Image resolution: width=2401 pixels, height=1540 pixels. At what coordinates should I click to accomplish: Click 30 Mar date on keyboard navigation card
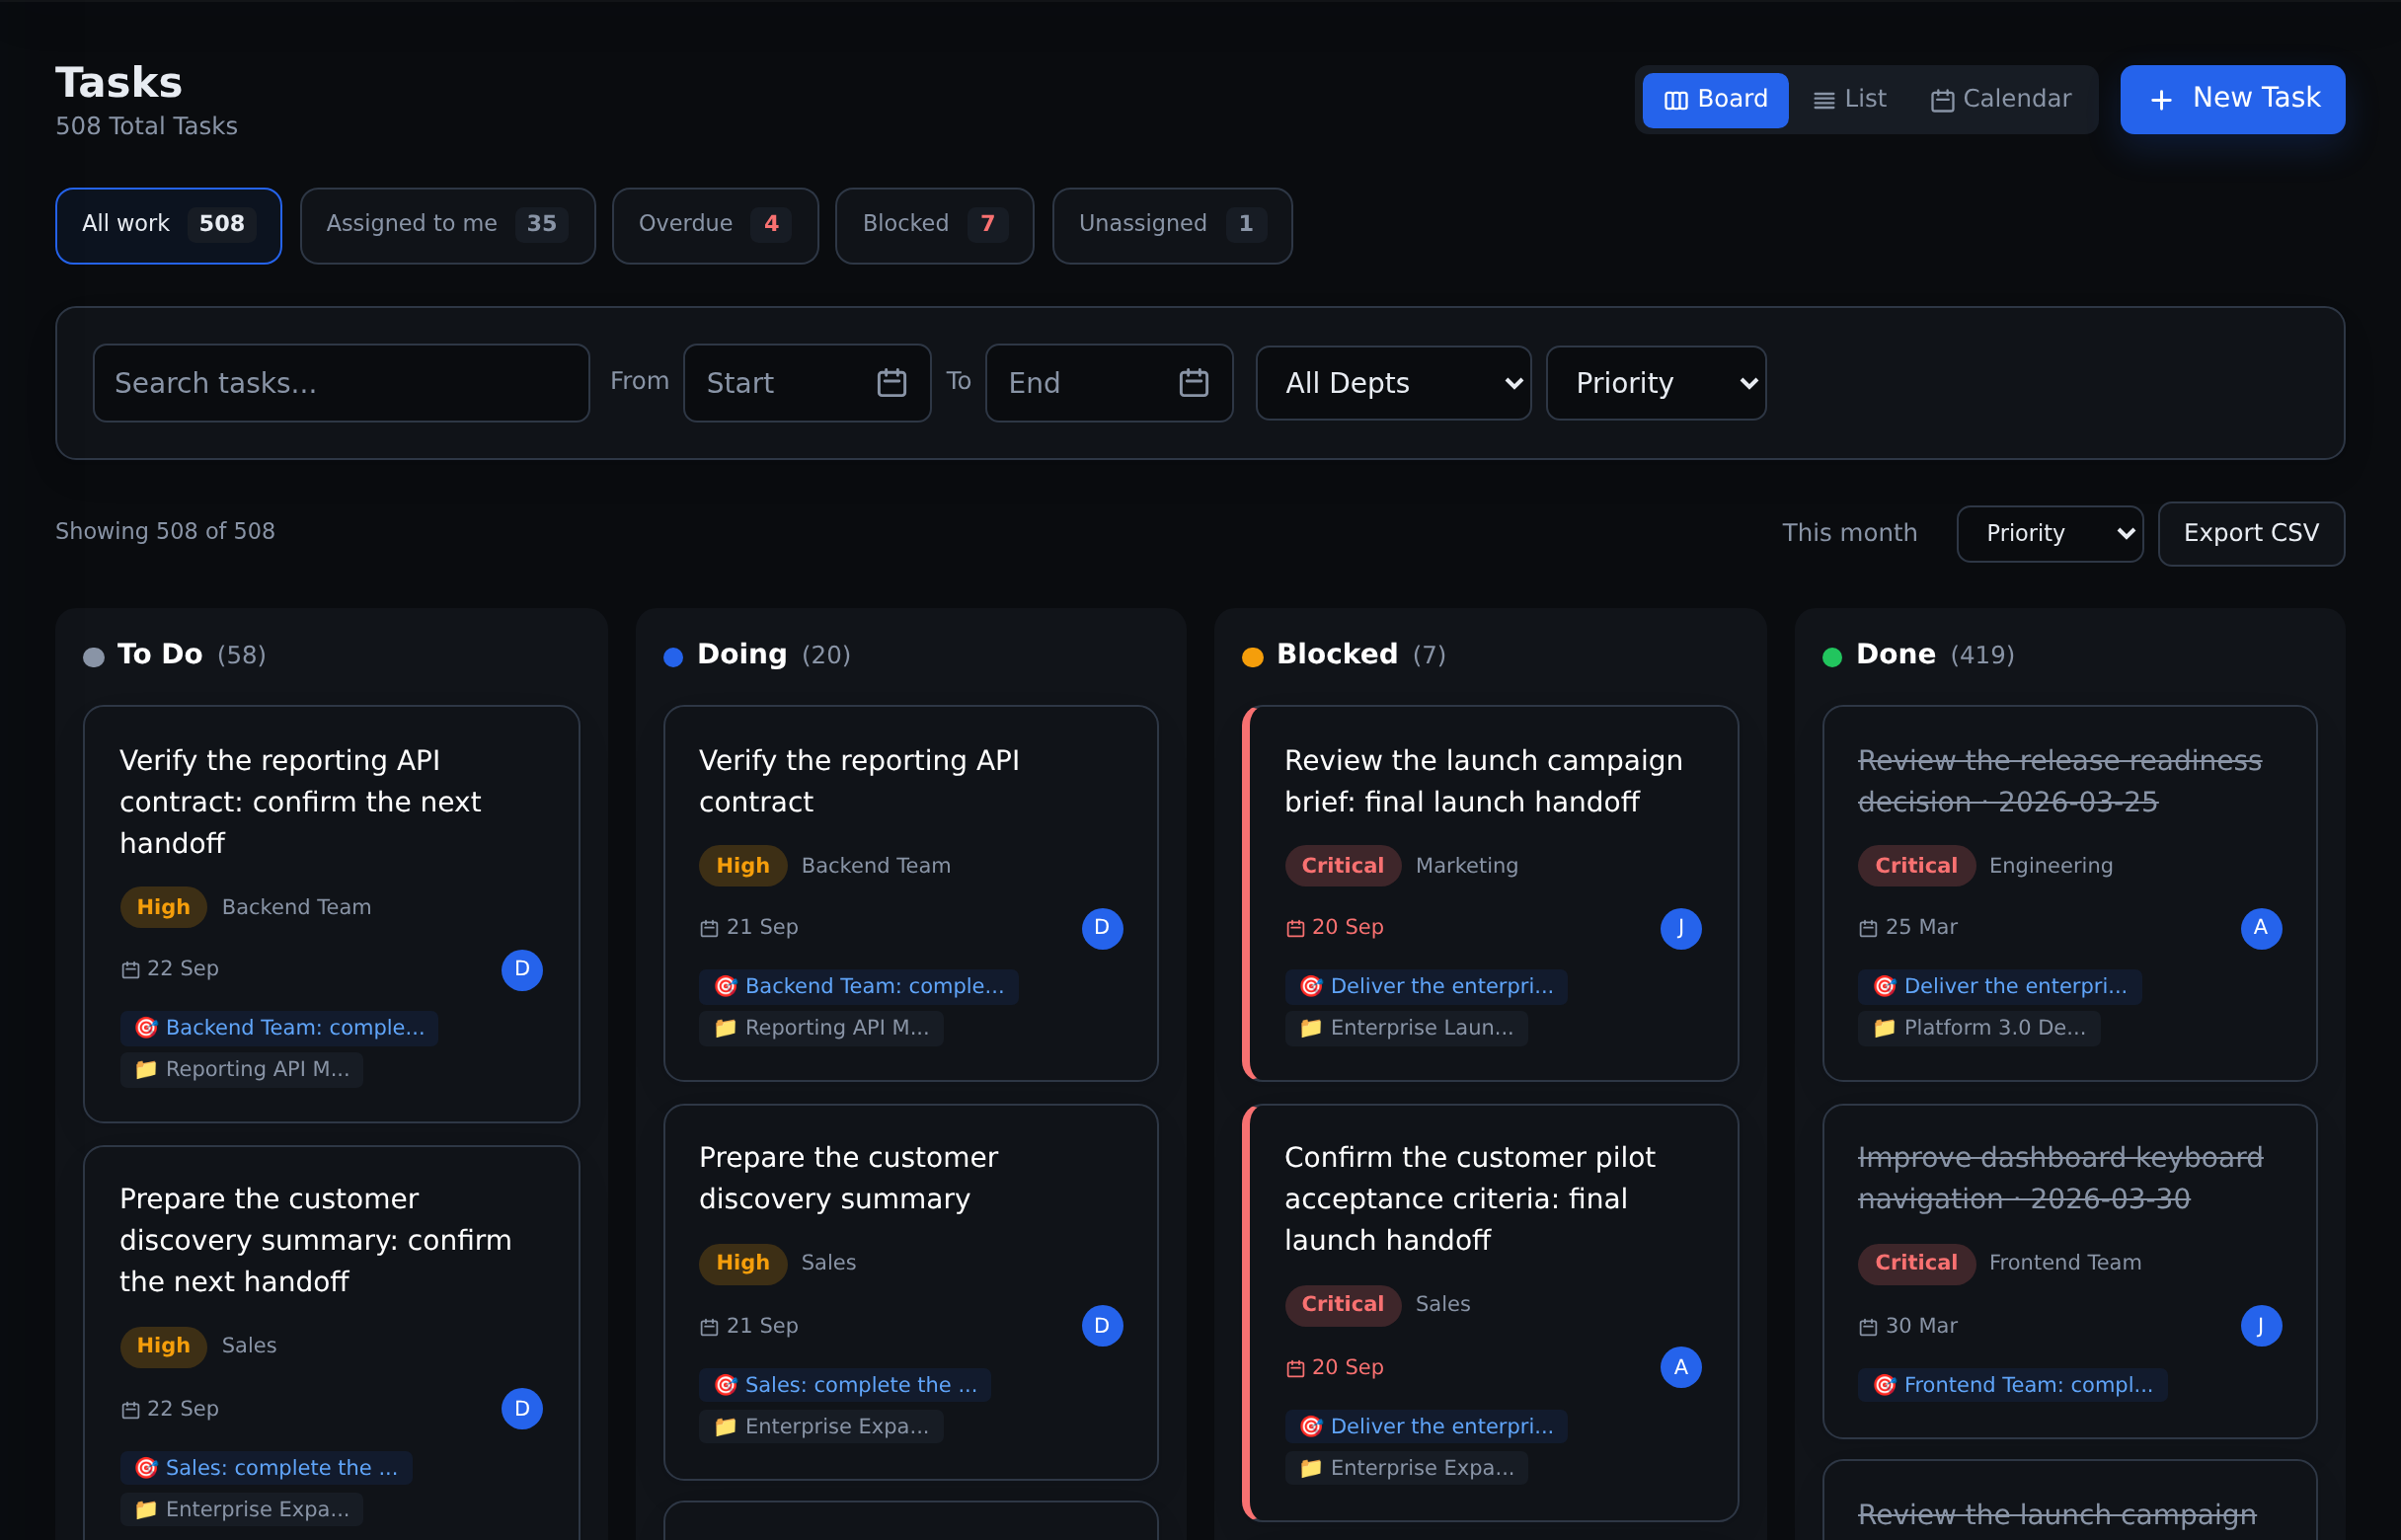pyautogui.click(x=1907, y=1326)
